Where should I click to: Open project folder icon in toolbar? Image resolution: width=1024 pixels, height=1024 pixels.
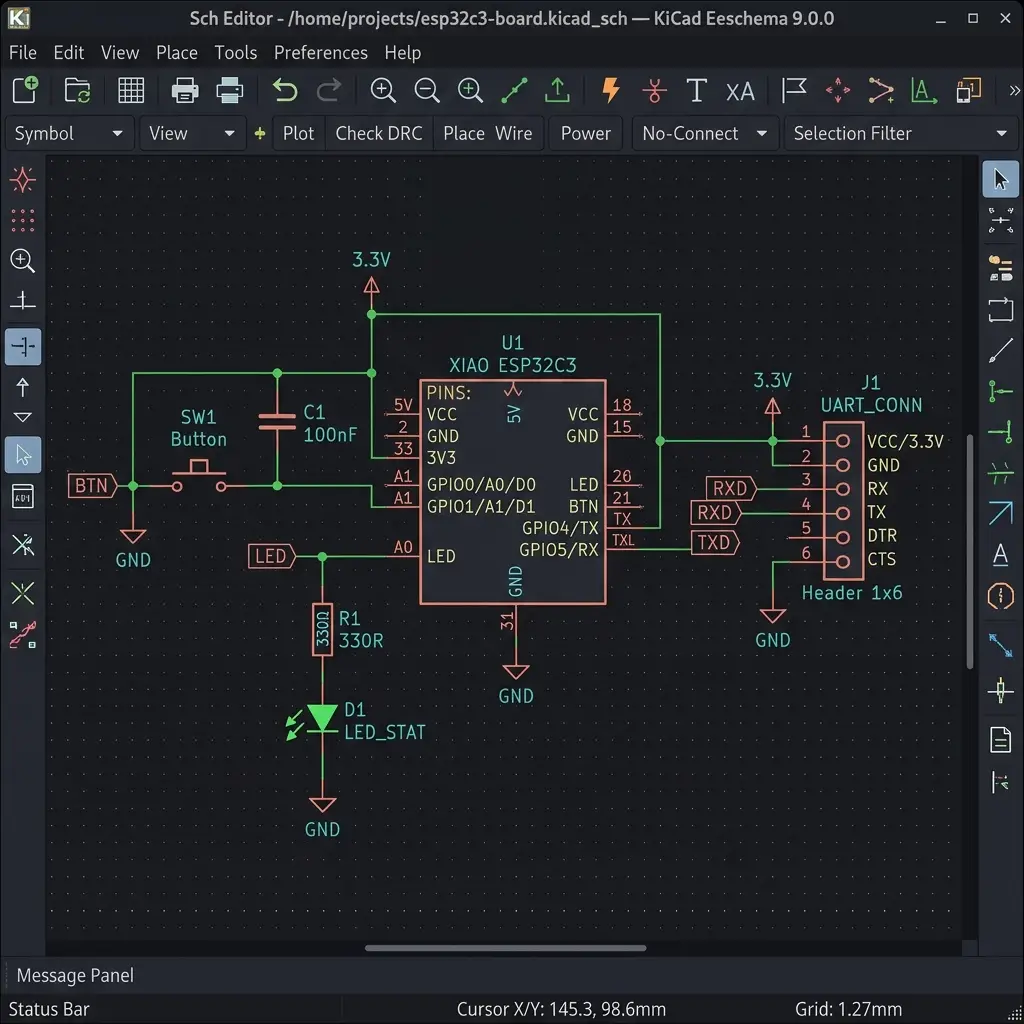[77, 90]
